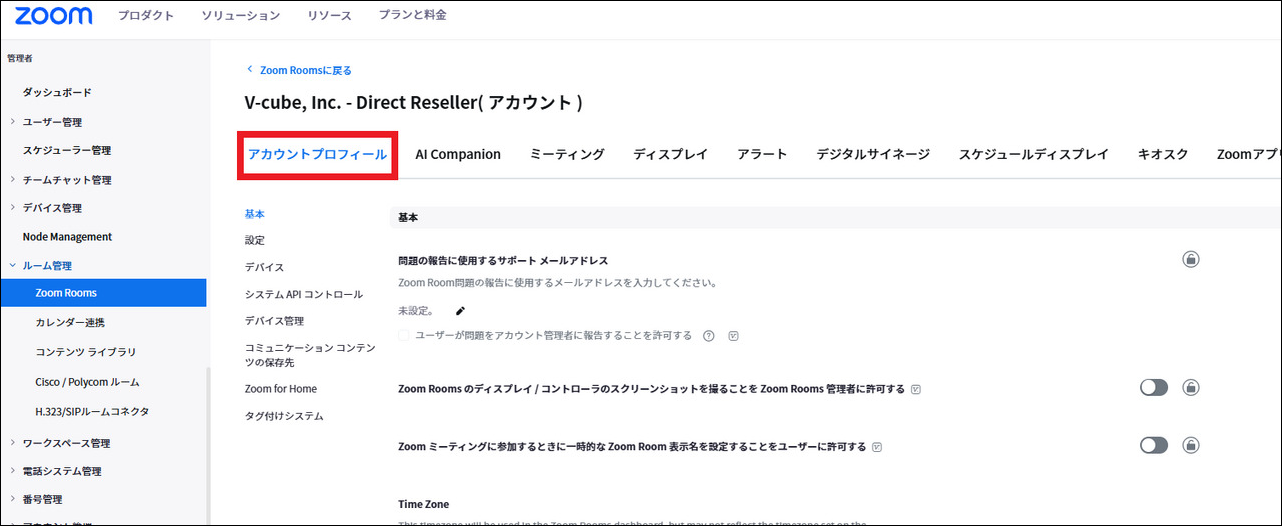Switch to キオスク tab
Viewport: 1282px width, 526px height.
[1163, 154]
